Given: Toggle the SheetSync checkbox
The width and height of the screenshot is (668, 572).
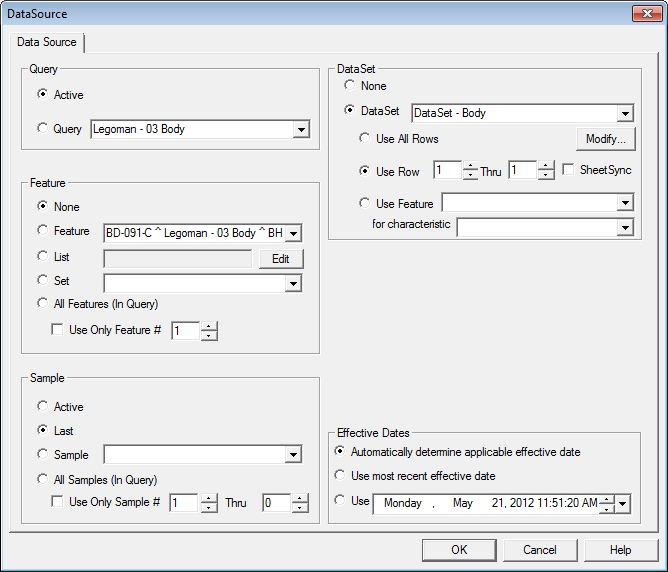Looking at the screenshot, I should 569,170.
